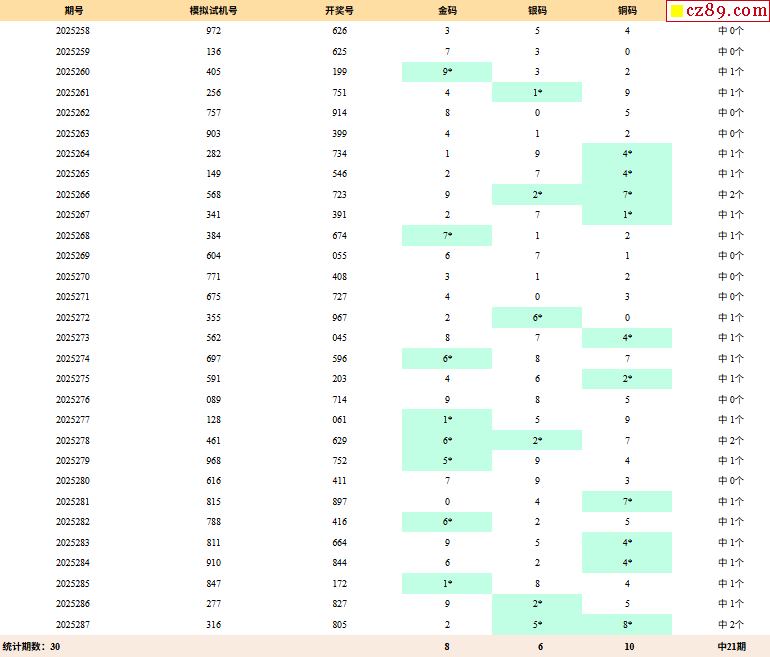
Task: Select 模拟试机号 value 089 in row 2025276
Action: [214, 399]
